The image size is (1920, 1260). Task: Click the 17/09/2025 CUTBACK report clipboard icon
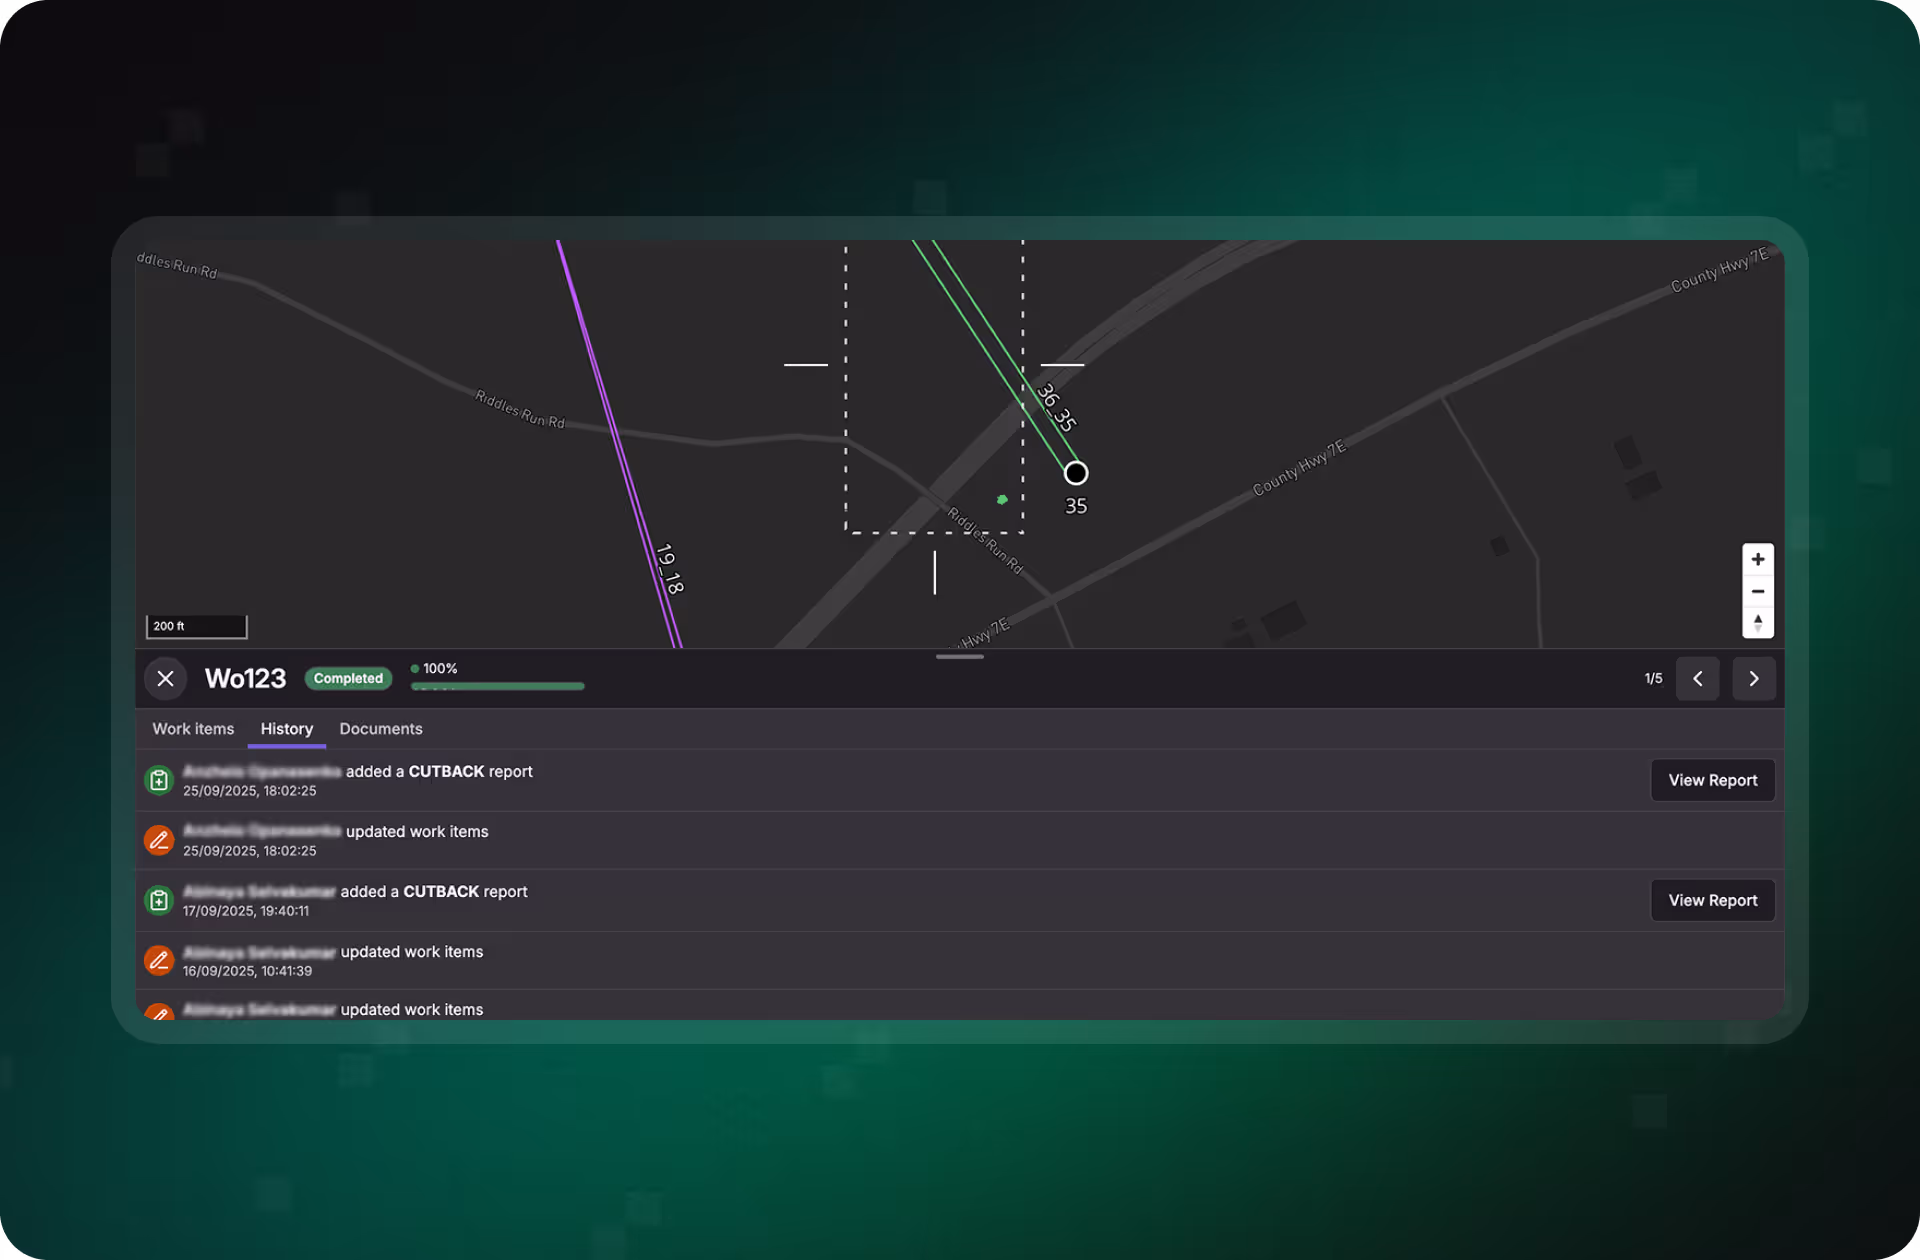coord(159,900)
